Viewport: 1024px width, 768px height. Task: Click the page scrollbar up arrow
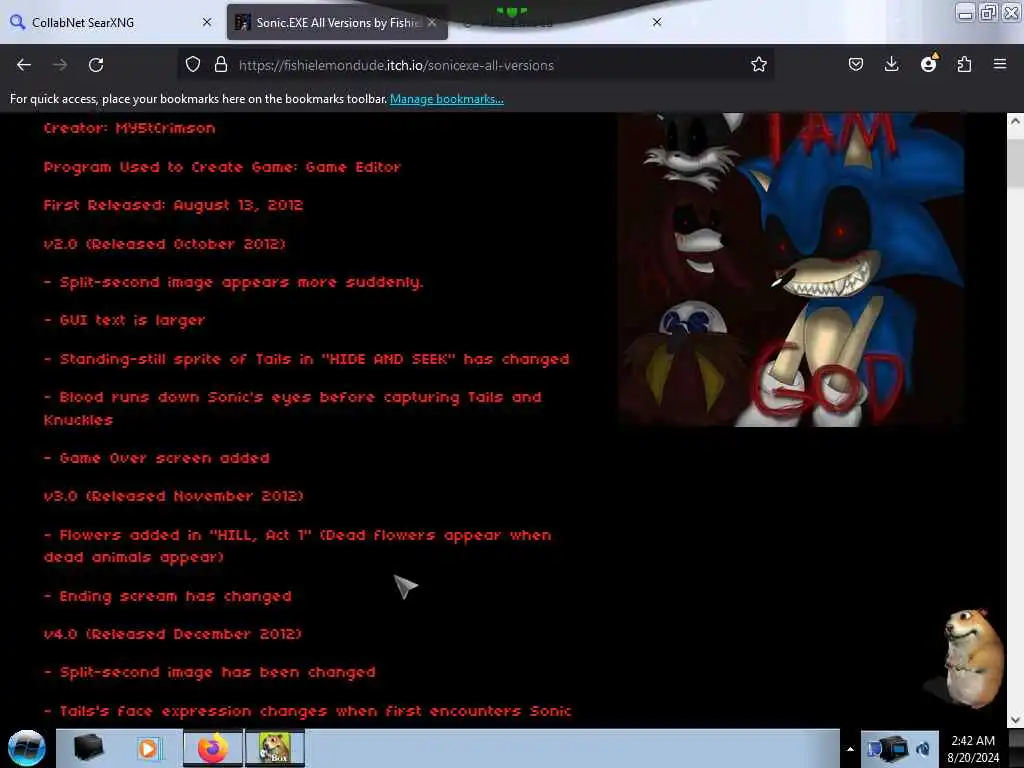(1015, 121)
